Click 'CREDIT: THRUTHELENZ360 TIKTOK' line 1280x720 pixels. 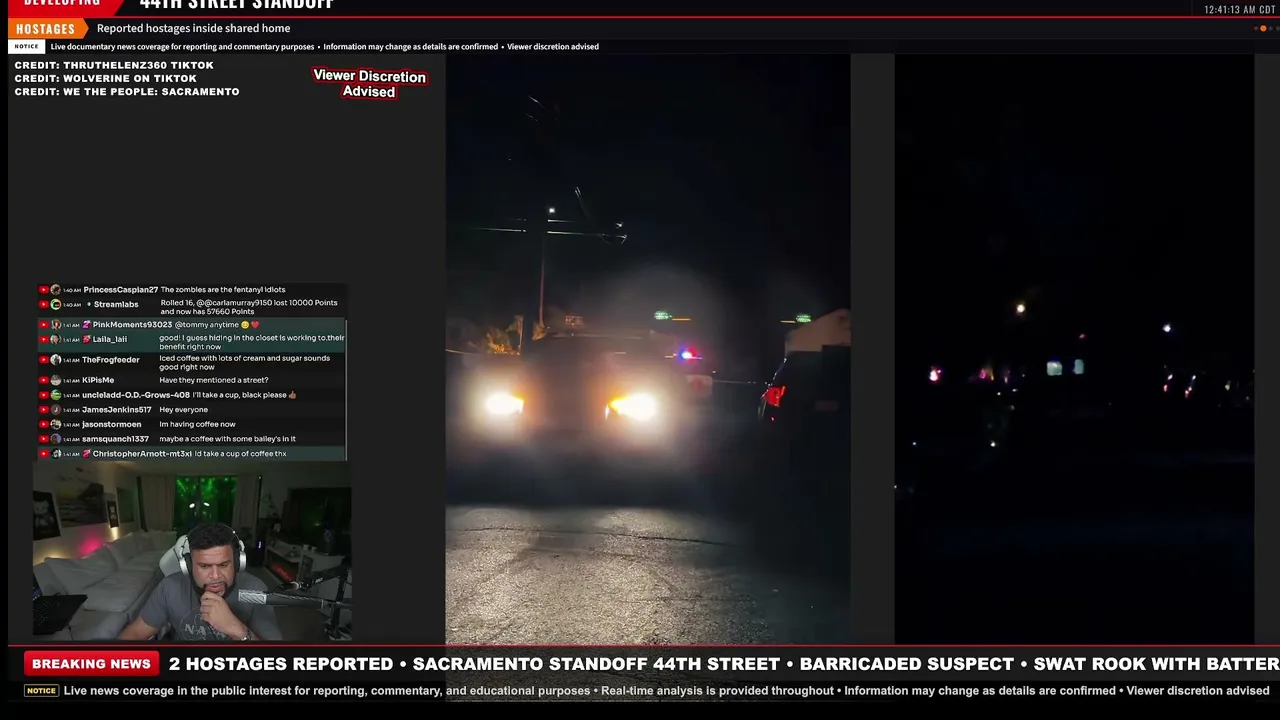tap(114, 65)
